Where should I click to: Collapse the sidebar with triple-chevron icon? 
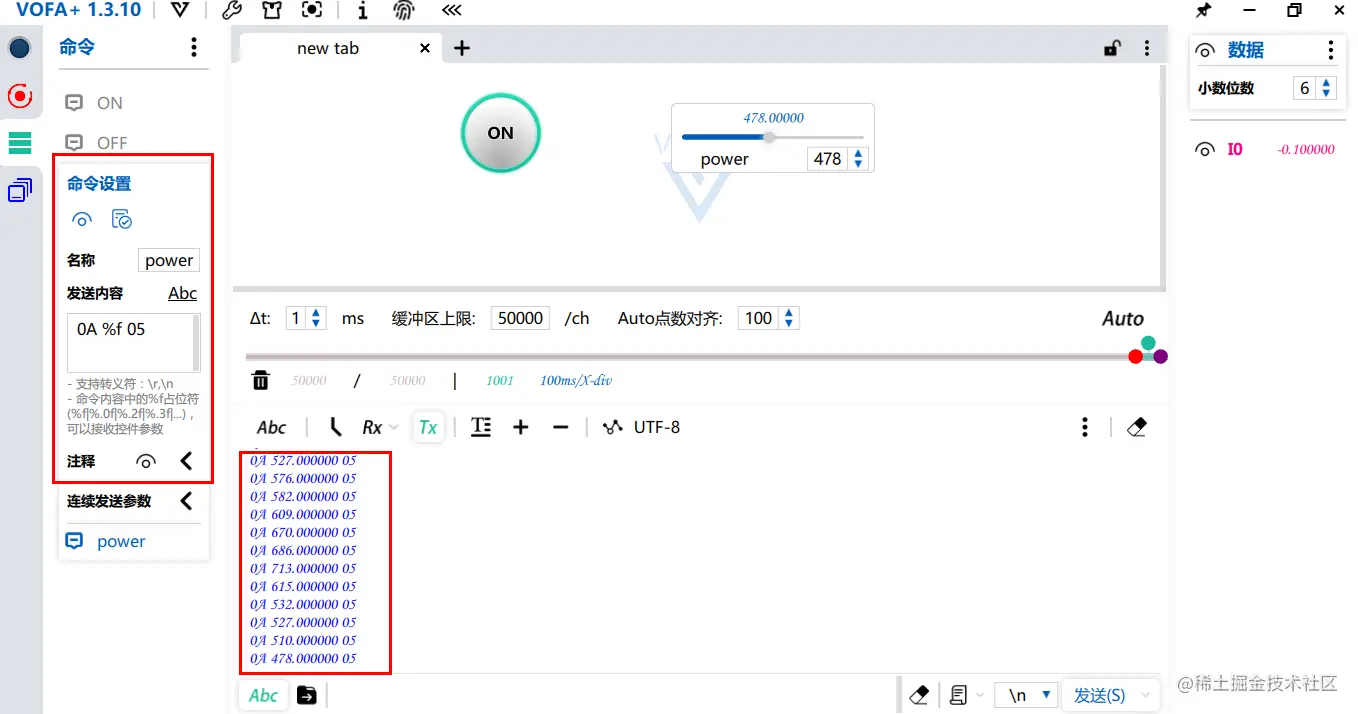click(x=452, y=10)
